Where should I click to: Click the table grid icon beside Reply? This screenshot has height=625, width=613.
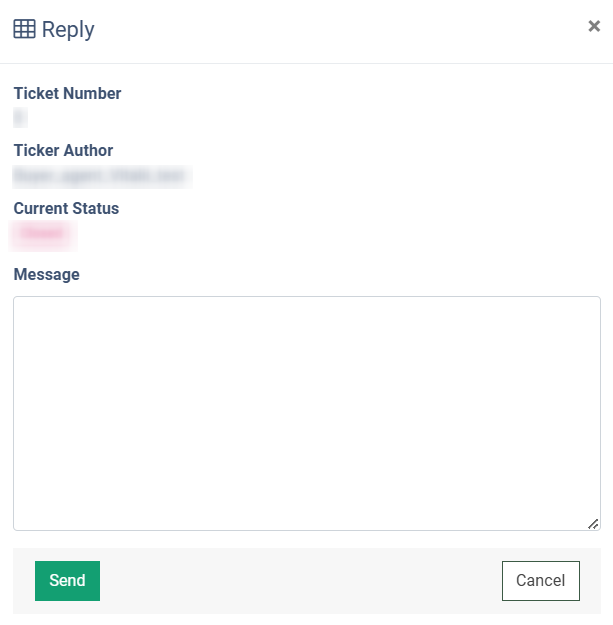coord(24,30)
